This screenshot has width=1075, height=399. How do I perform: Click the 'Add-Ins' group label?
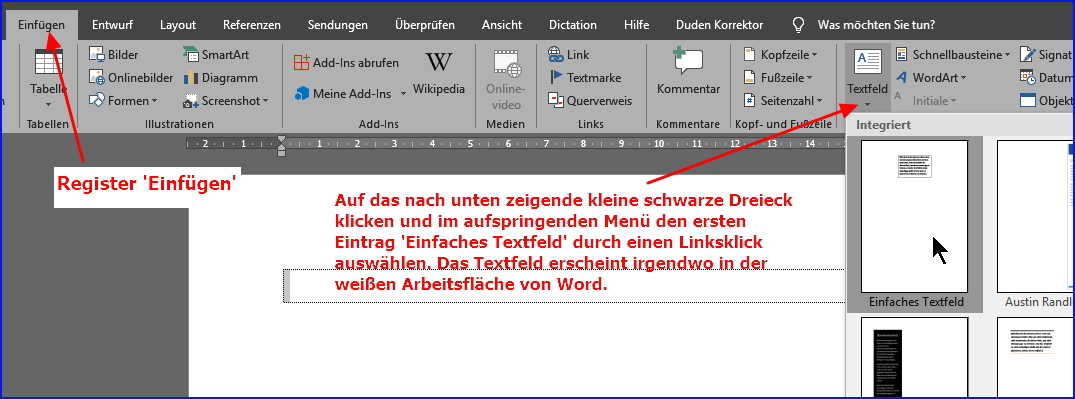click(379, 124)
